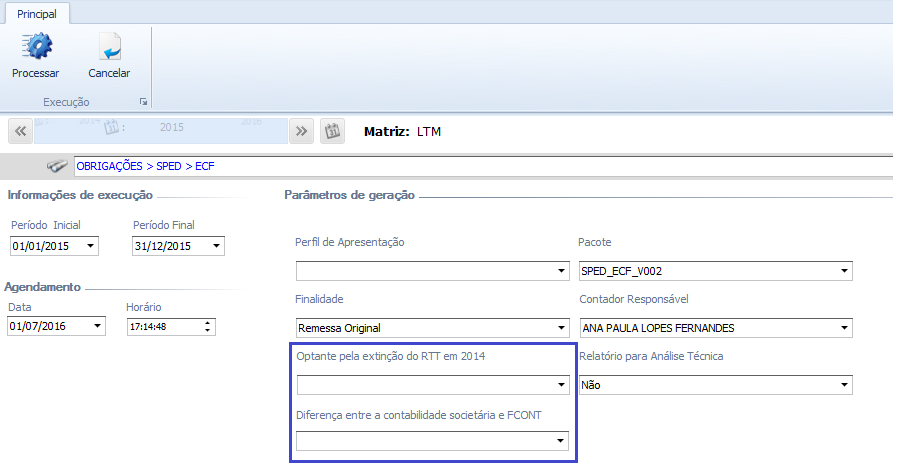Click the Cancelar document icon
903x475 pixels.
click(109, 47)
